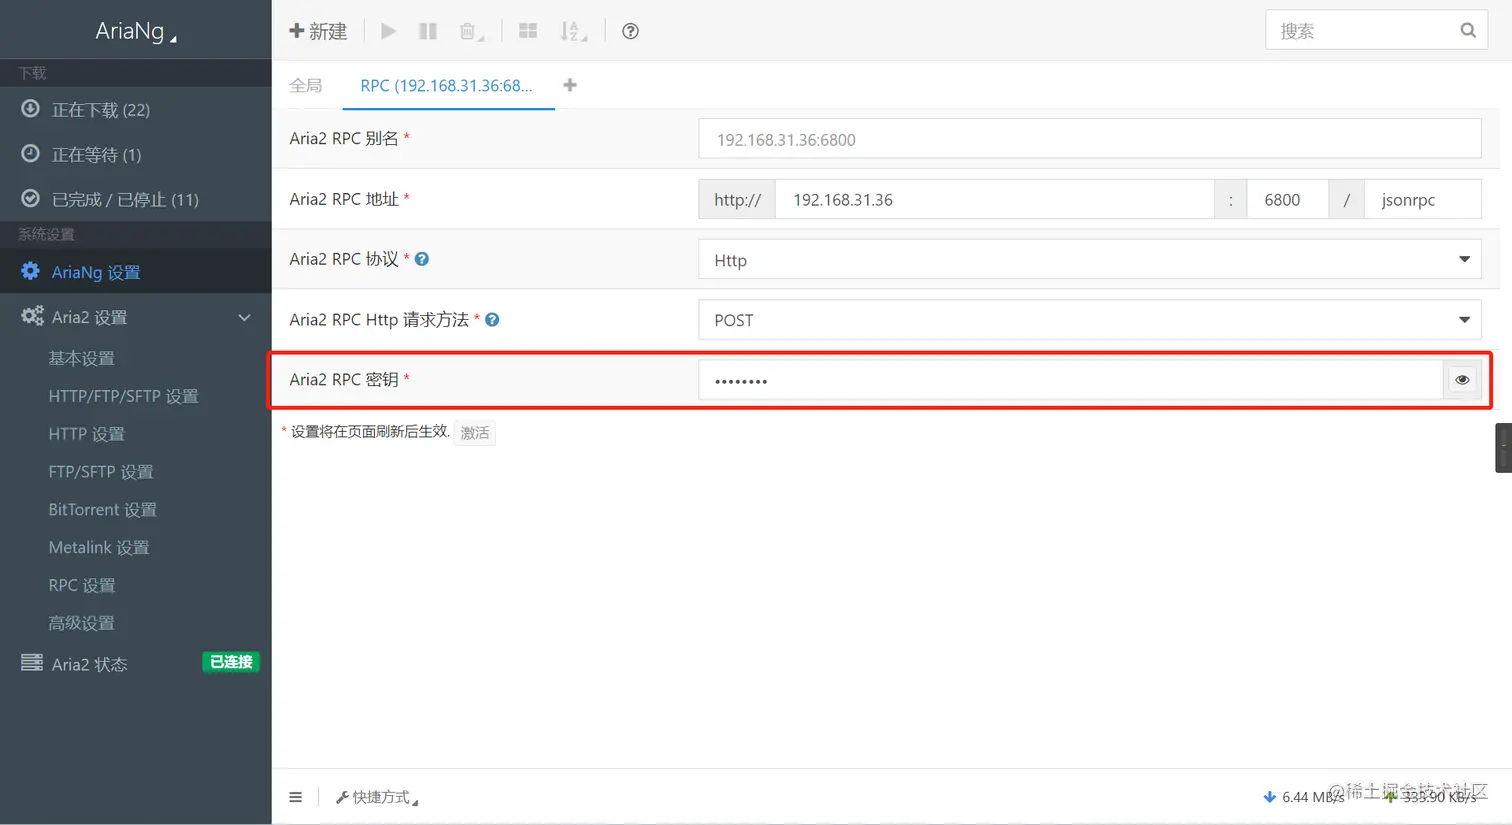The image size is (1512, 825).
Task: Add a new RPC tab with plus
Action: click(x=570, y=85)
